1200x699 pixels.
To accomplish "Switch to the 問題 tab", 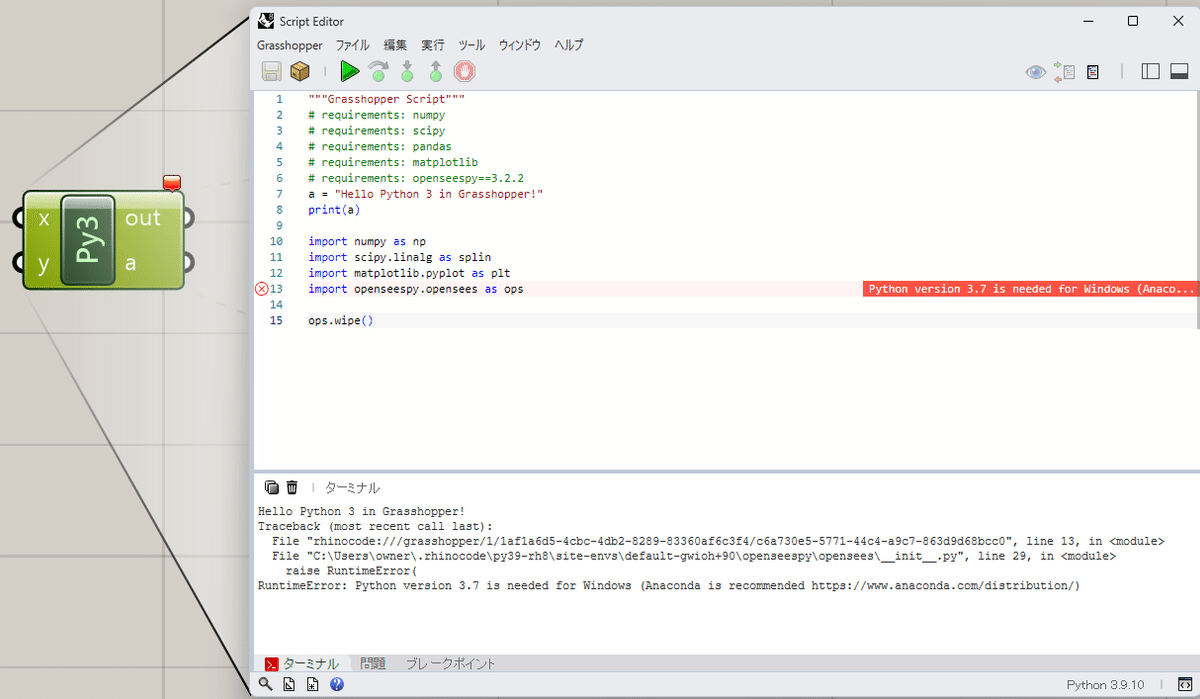I will (372, 663).
